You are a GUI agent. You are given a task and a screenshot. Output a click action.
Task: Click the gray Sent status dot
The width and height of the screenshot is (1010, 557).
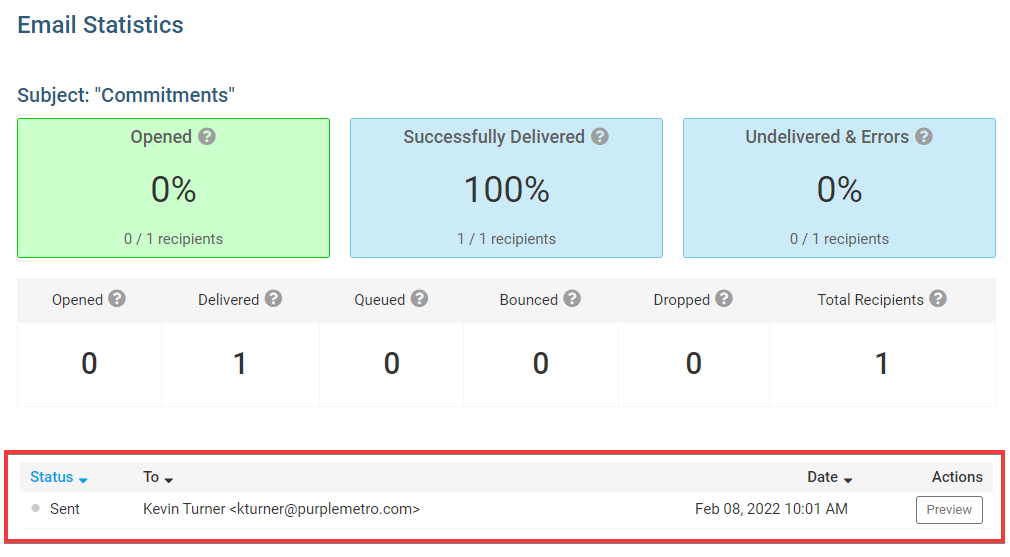coord(35,508)
